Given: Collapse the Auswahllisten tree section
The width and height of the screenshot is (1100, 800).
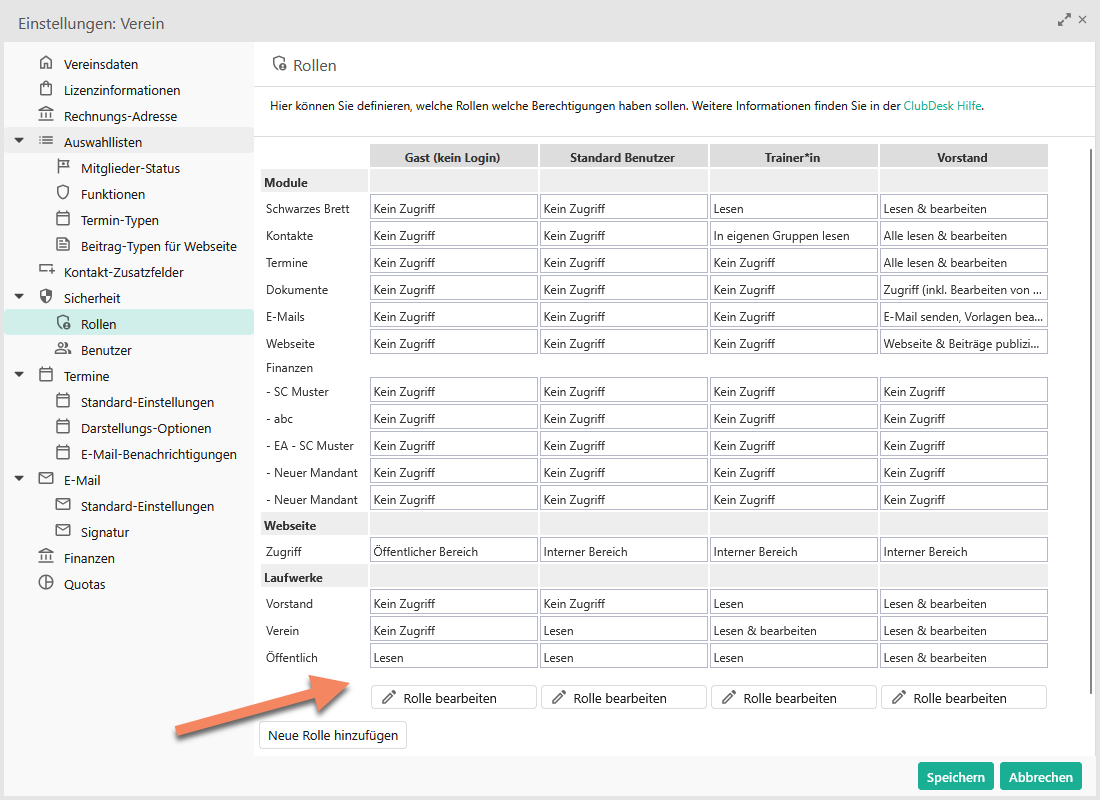Looking at the screenshot, I should pyautogui.click(x=20, y=141).
